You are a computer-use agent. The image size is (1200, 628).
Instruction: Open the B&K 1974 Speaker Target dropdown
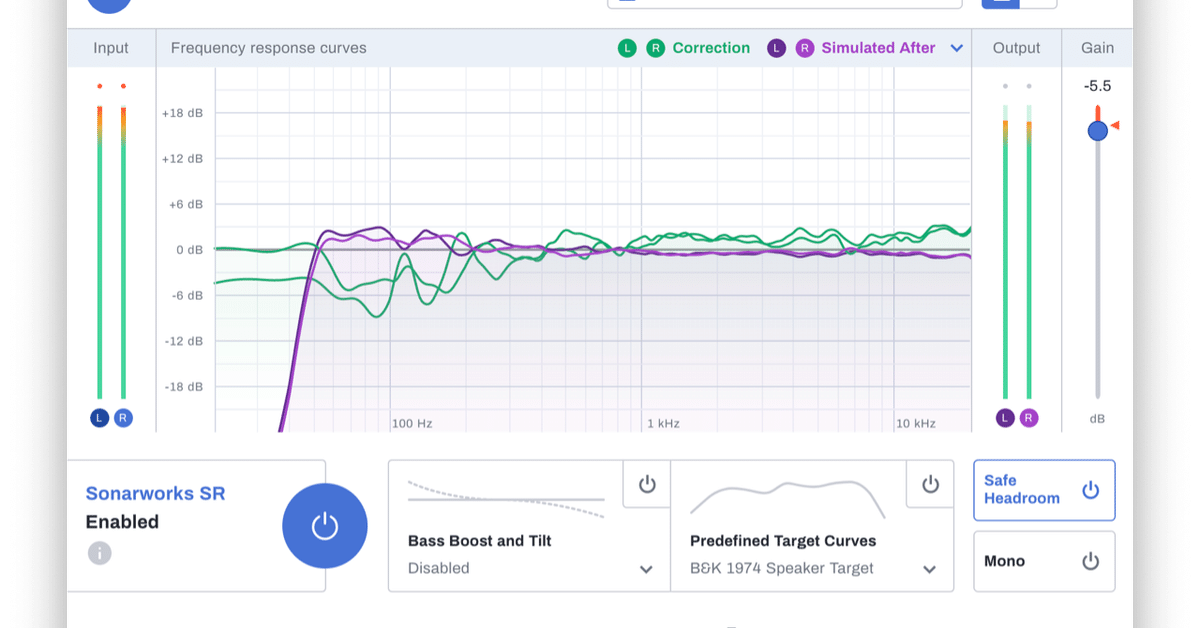(x=812, y=568)
